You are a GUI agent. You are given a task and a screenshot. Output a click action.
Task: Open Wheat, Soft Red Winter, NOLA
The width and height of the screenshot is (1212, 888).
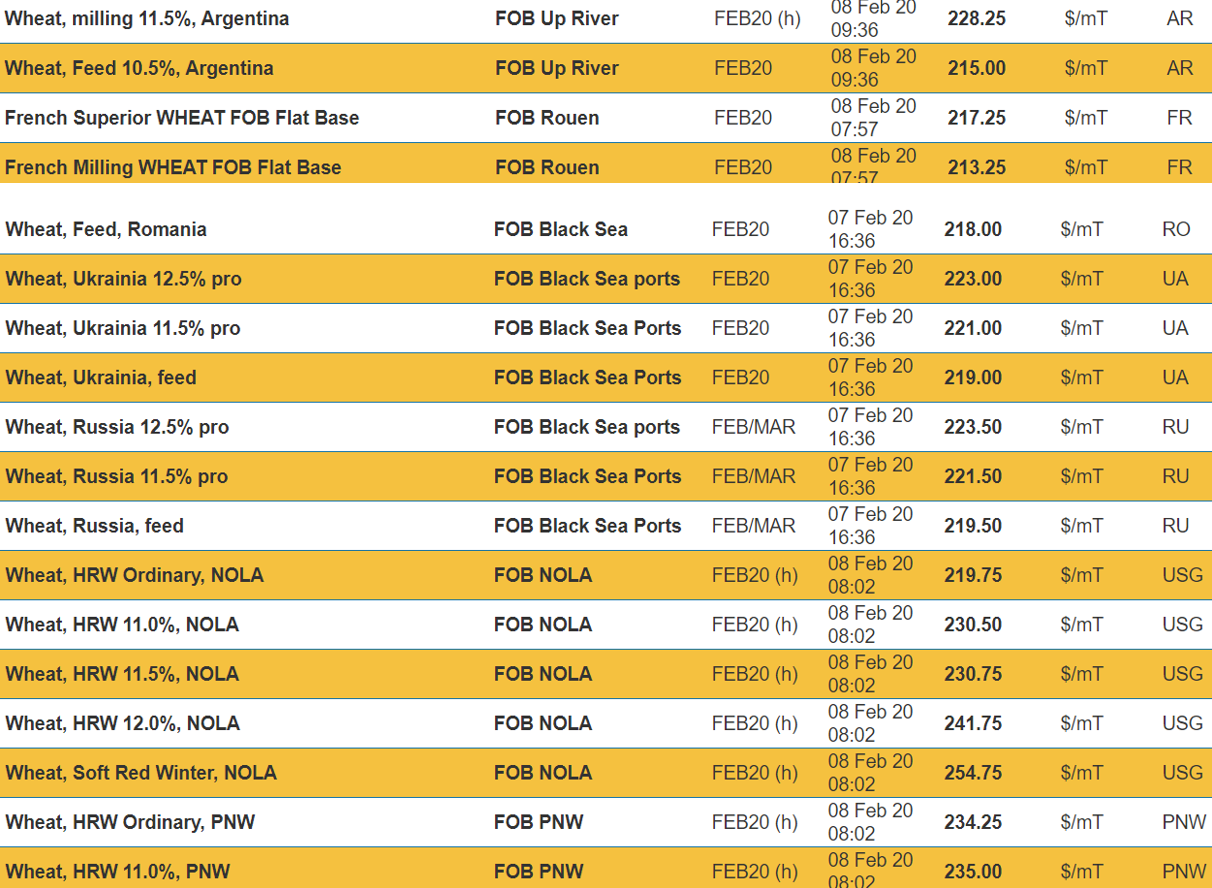point(141,773)
